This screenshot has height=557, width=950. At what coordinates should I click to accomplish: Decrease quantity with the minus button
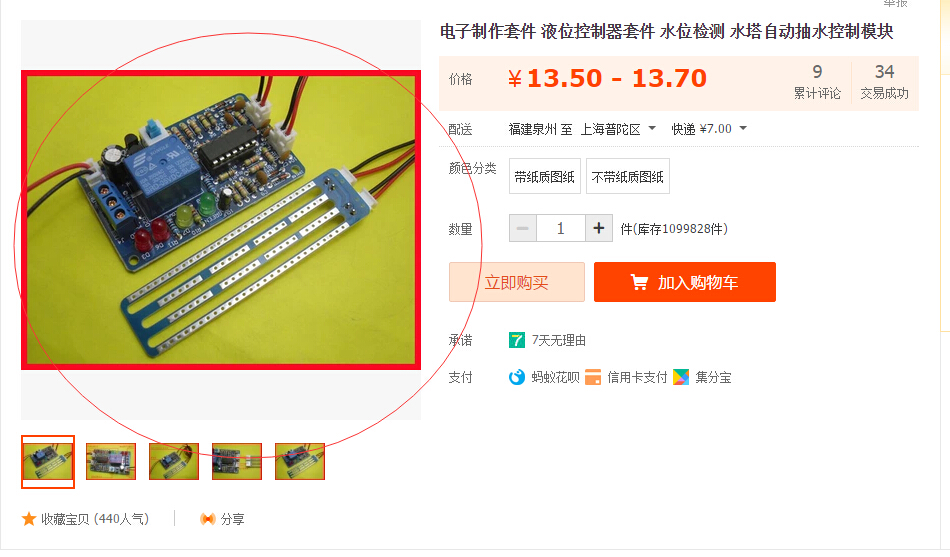point(523,228)
